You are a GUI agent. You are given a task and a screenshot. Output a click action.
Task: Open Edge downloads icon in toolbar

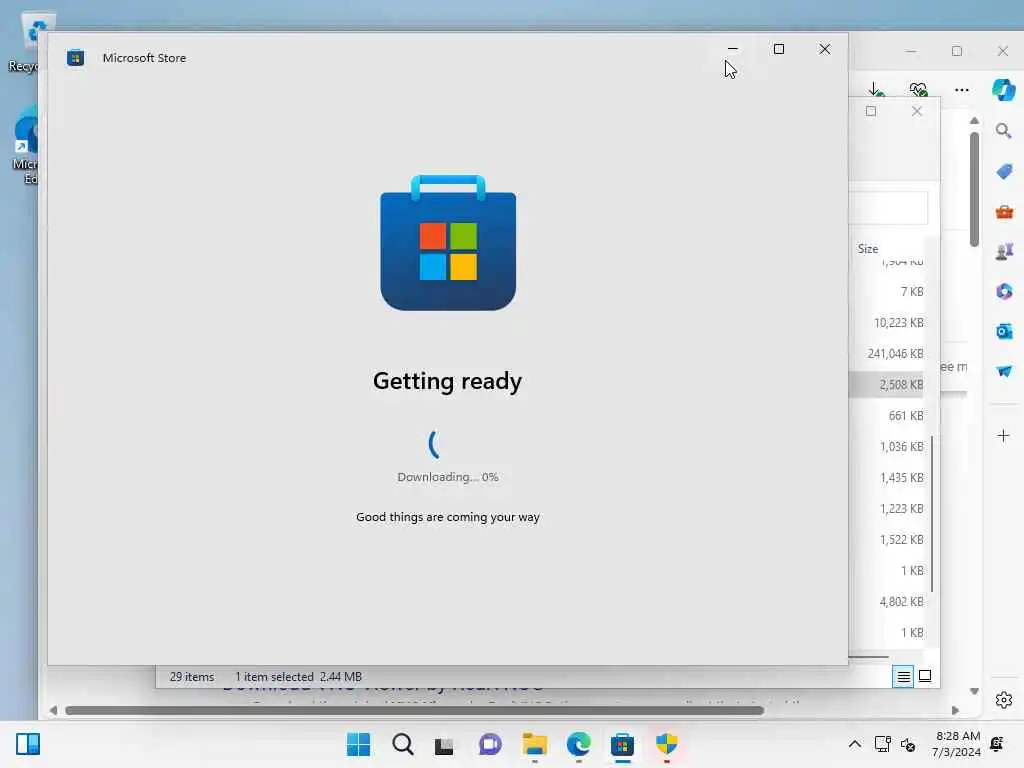876,89
